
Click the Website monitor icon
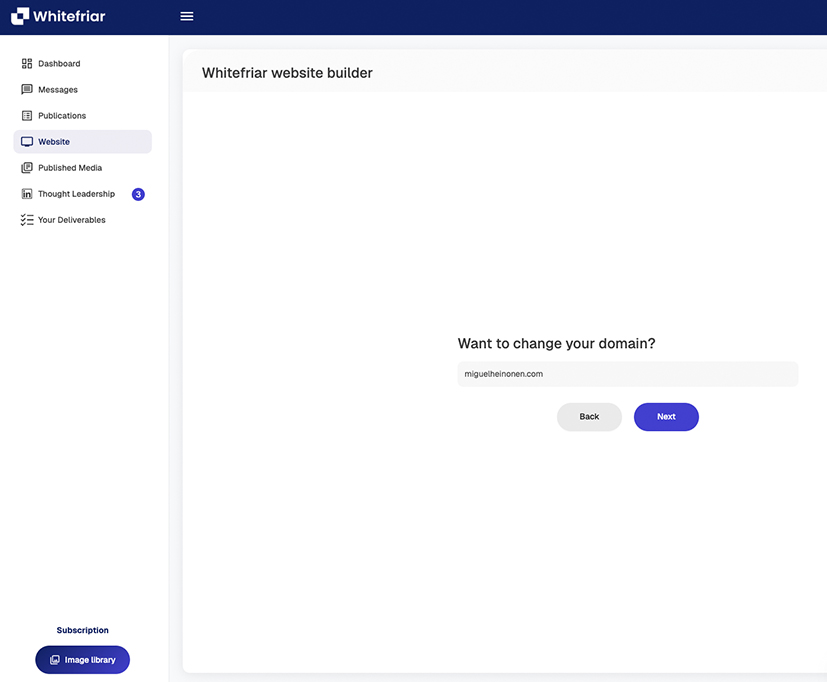(27, 142)
